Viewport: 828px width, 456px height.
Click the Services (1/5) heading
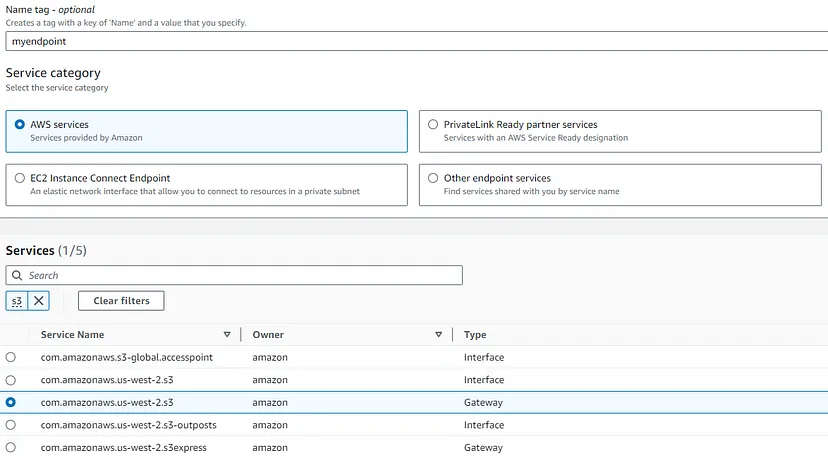(46, 250)
